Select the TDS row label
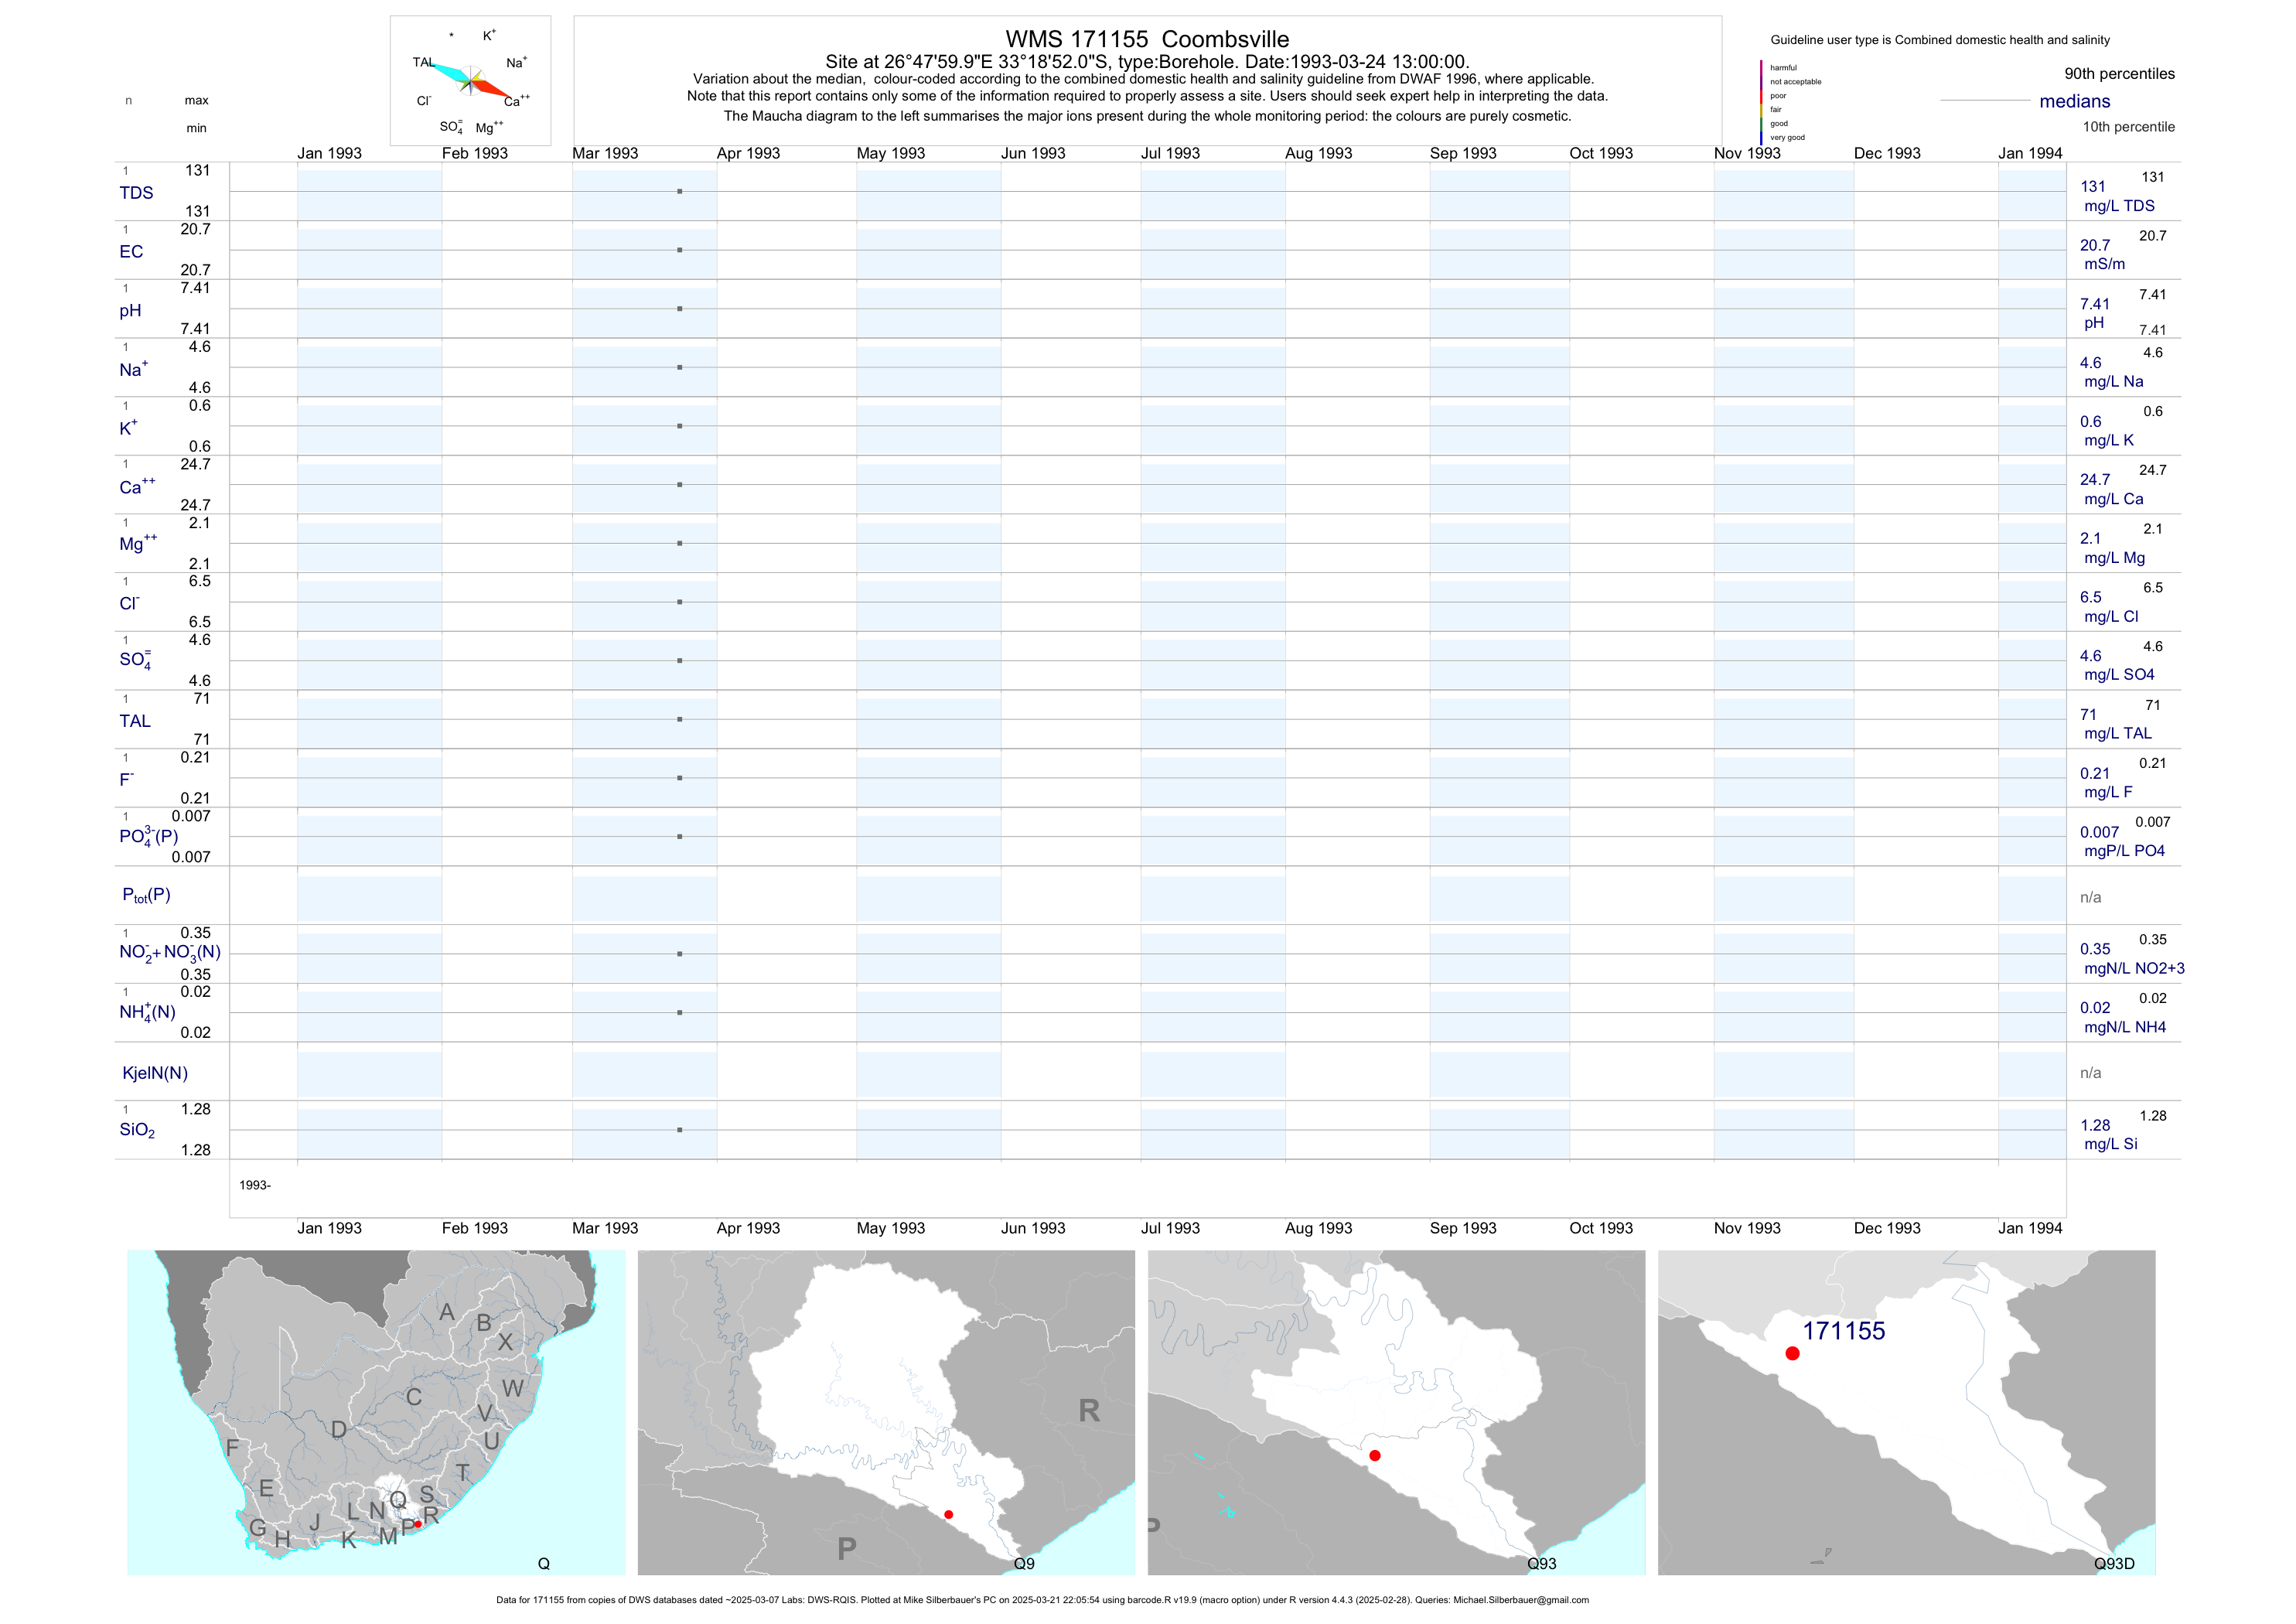The height and width of the screenshot is (1624, 2296). click(136, 193)
